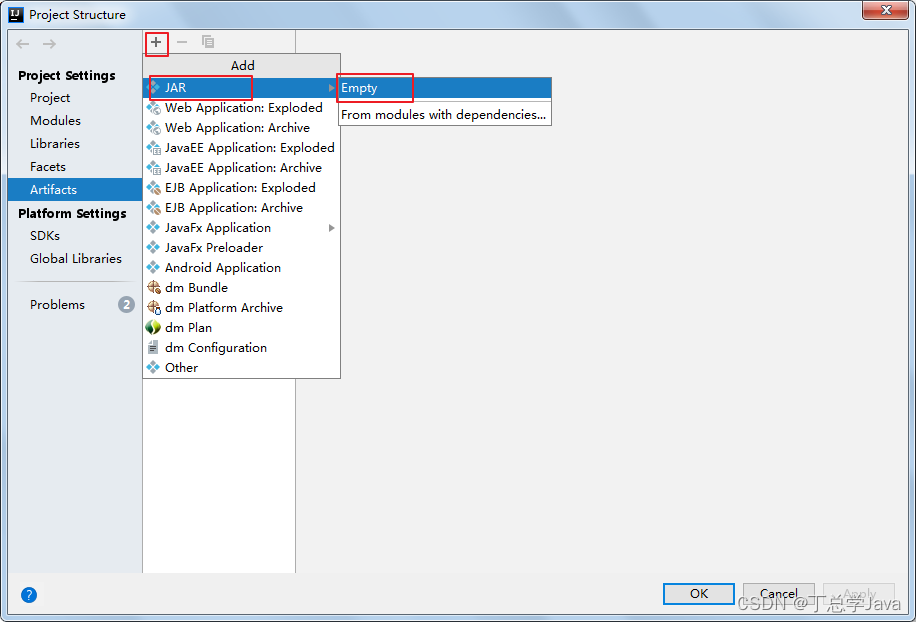Click the JavaEE Application: Archive icon
This screenshot has height=622, width=916.
[153, 168]
